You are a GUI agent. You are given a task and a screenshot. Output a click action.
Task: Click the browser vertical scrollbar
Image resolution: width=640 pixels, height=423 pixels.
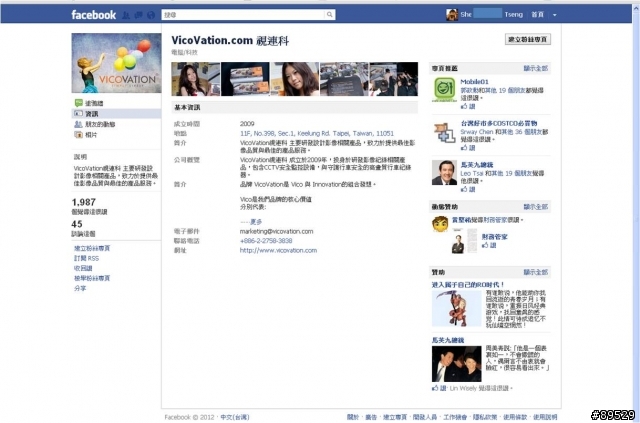[x=636, y=212]
